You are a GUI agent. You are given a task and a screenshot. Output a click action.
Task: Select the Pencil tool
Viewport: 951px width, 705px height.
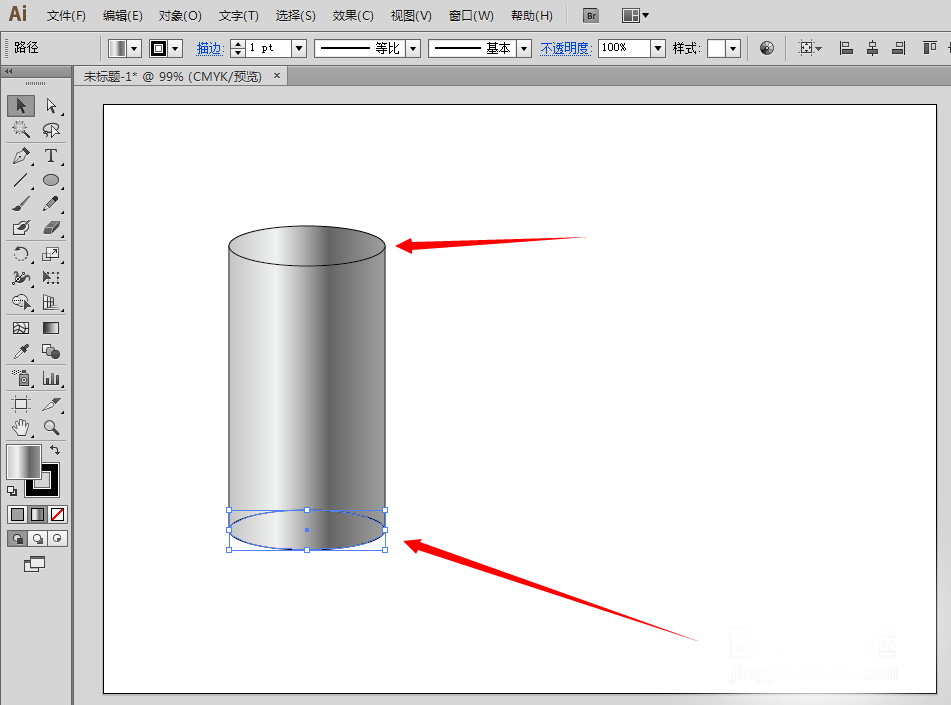coord(51,204)
